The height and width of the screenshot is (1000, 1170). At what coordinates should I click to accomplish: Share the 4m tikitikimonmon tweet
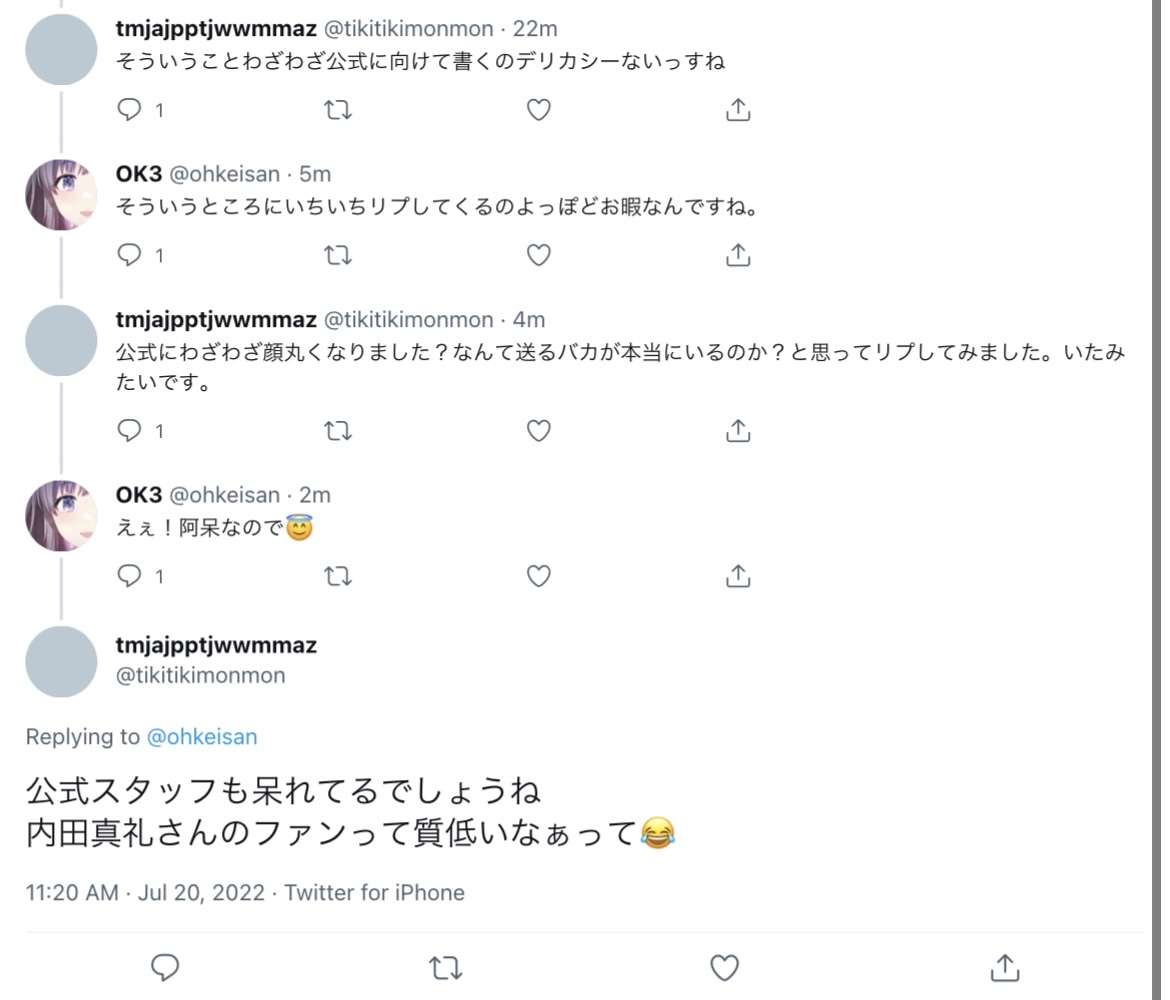click(x=737, y=430)
